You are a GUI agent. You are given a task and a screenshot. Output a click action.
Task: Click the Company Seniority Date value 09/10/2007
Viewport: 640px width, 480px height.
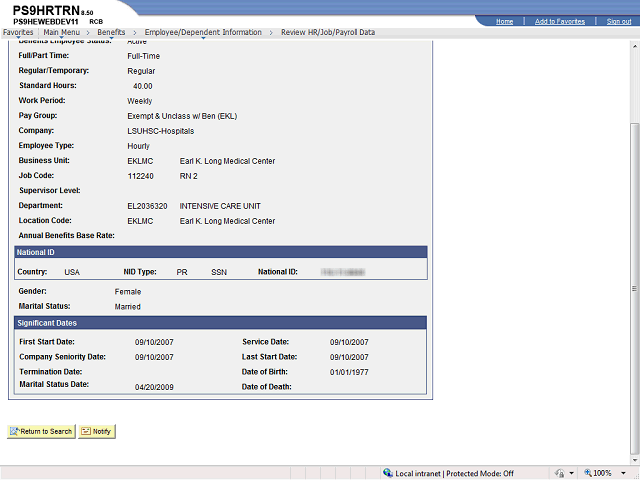154,357
